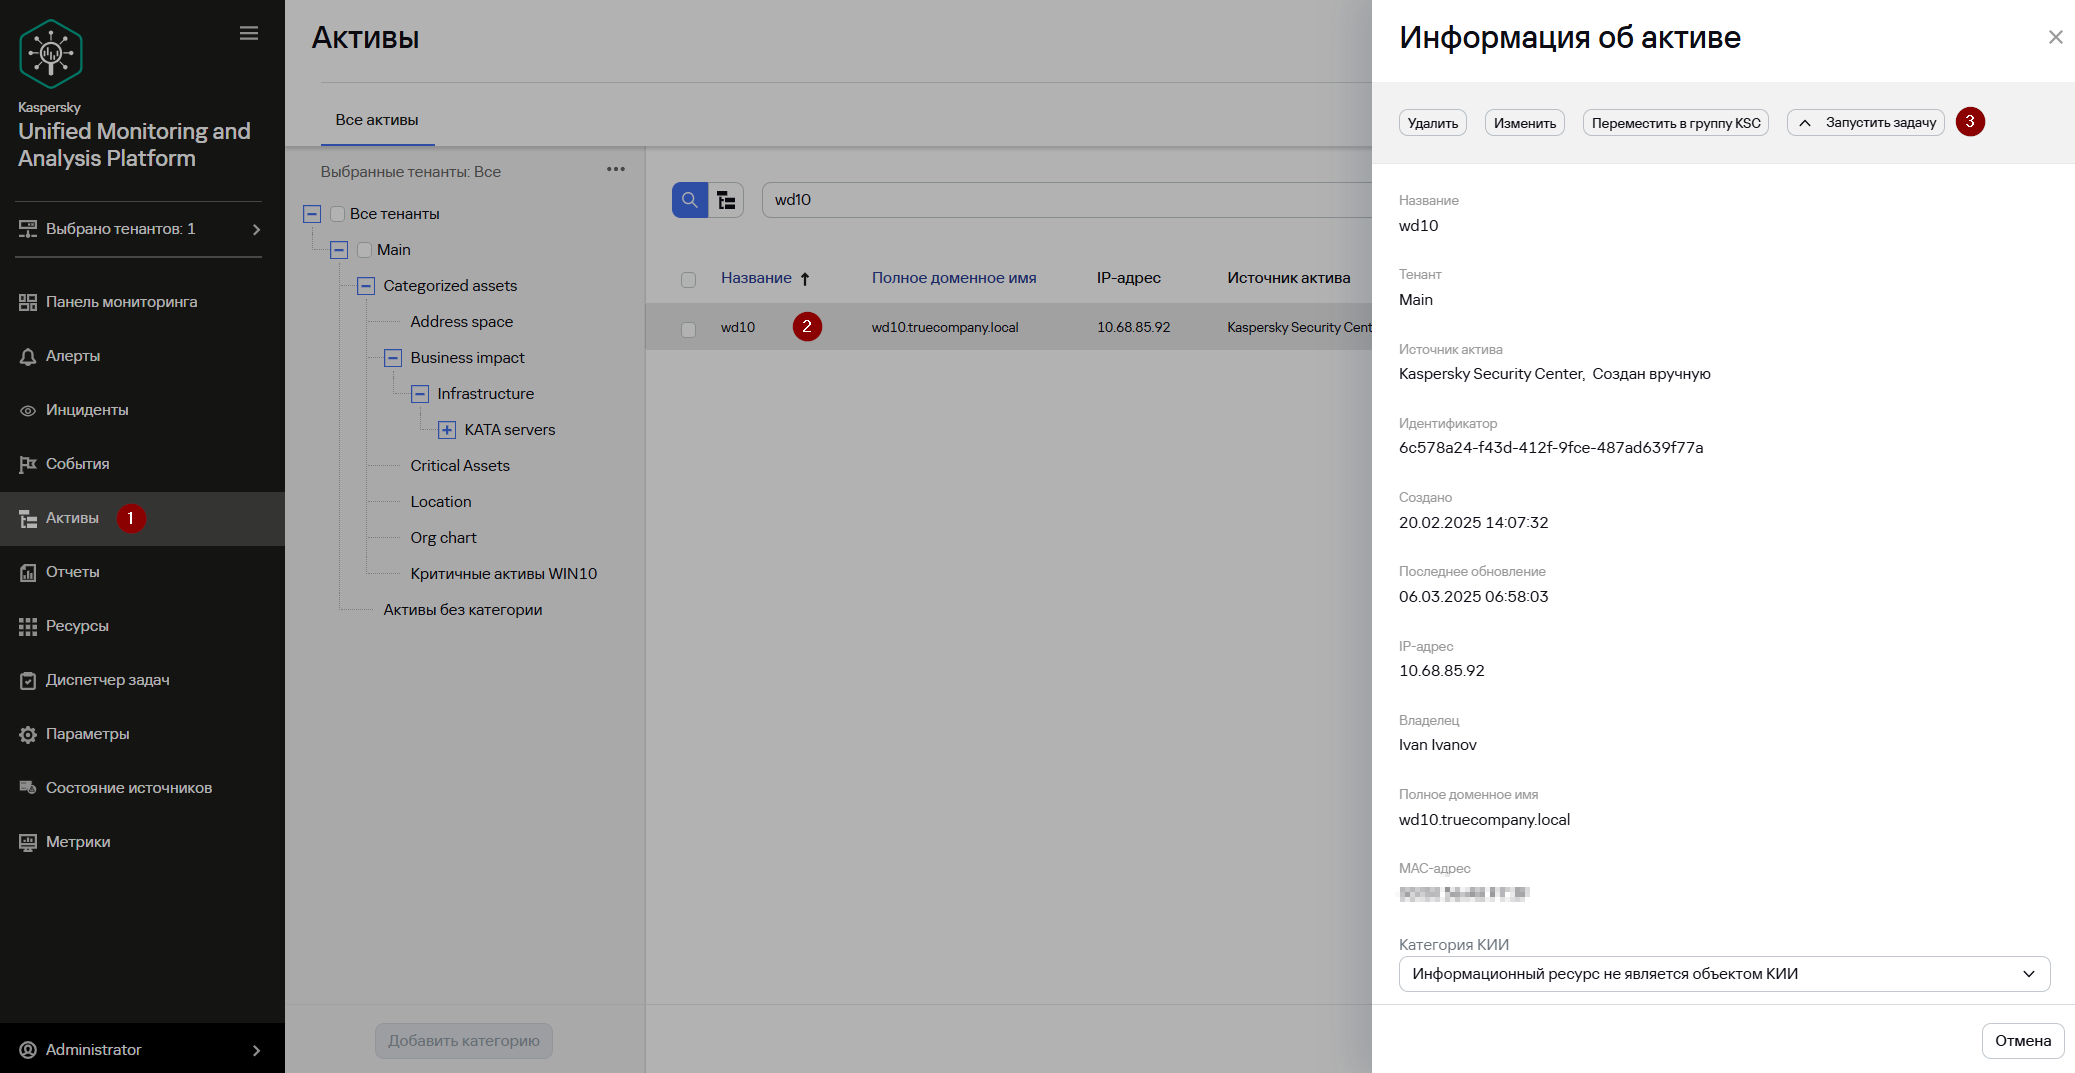2075x1073 pixels.
Task: Click the Ресурсы grid icon
Action: coord(28,626)
